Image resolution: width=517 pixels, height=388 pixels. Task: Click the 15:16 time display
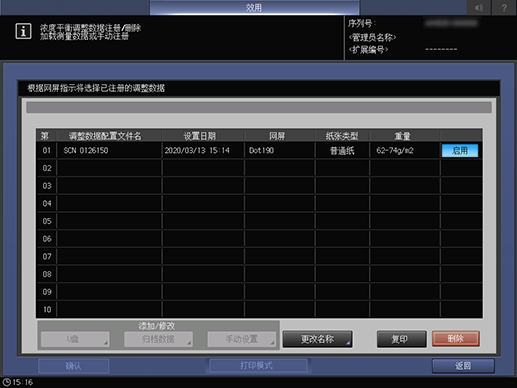pyautogui.click(x=23, y=382)
